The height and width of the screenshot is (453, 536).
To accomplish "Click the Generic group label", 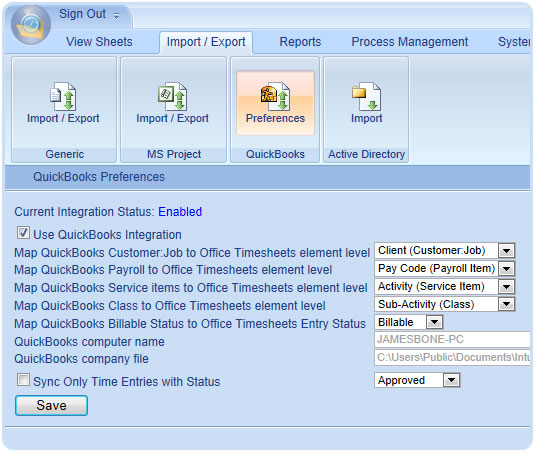I will pos(65,154).
